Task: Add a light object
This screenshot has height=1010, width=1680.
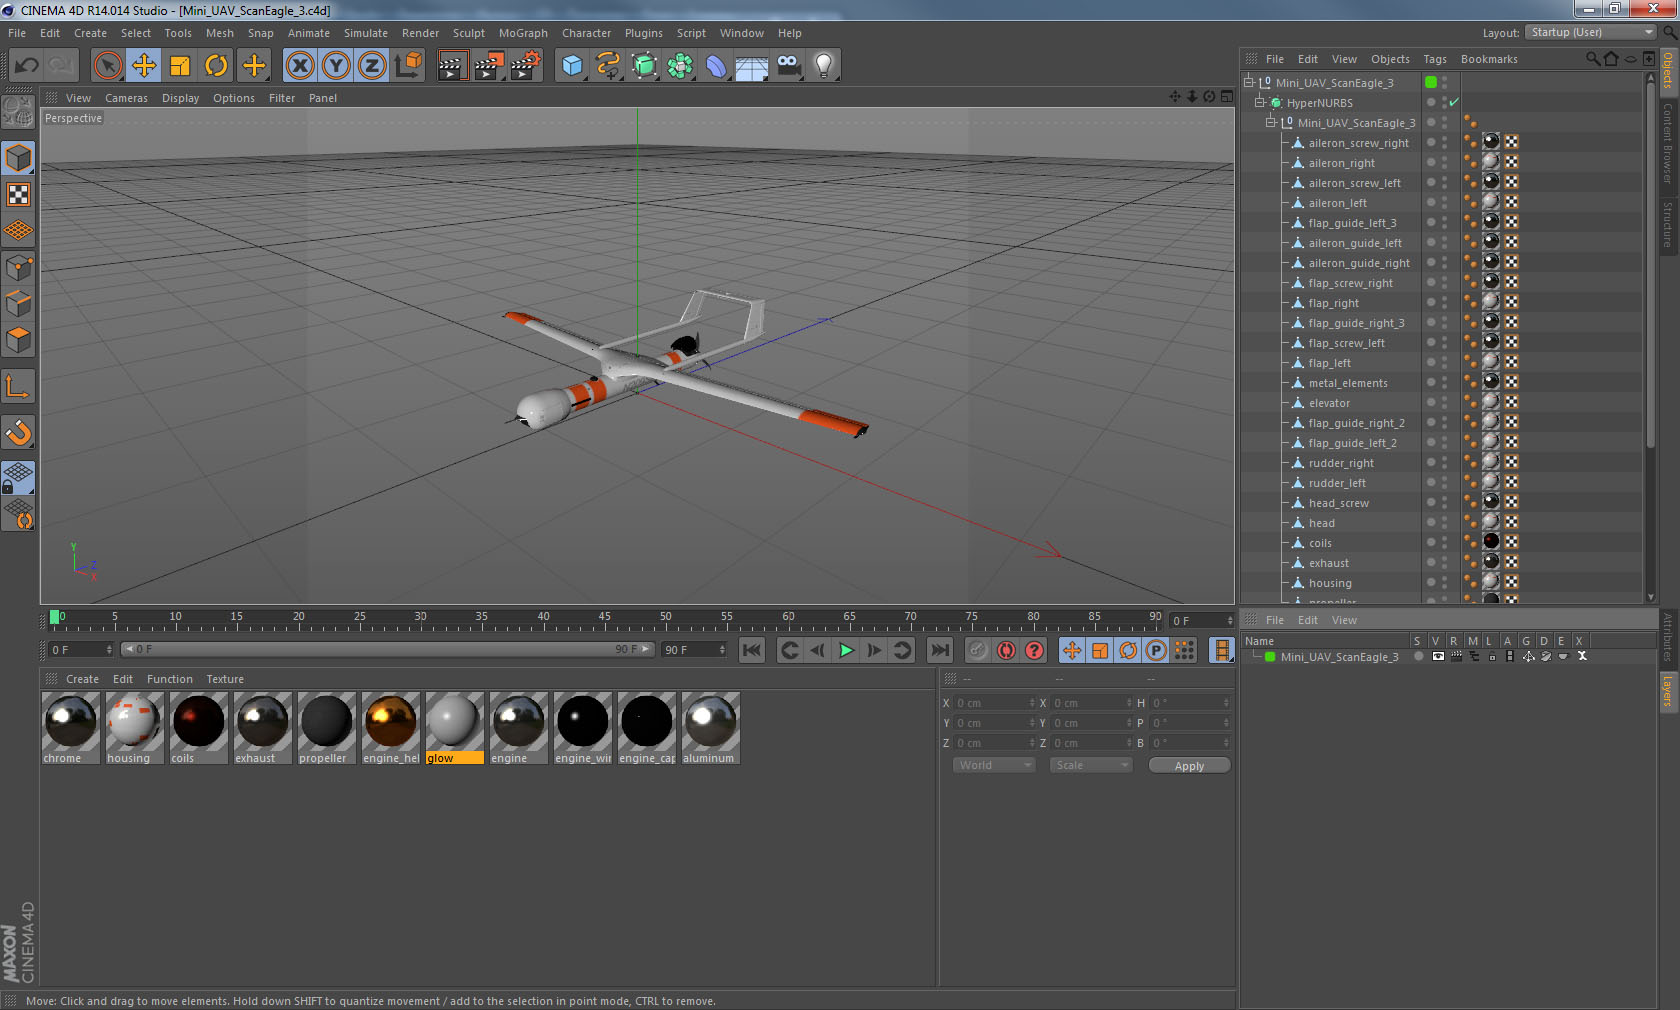Action: 824,66
